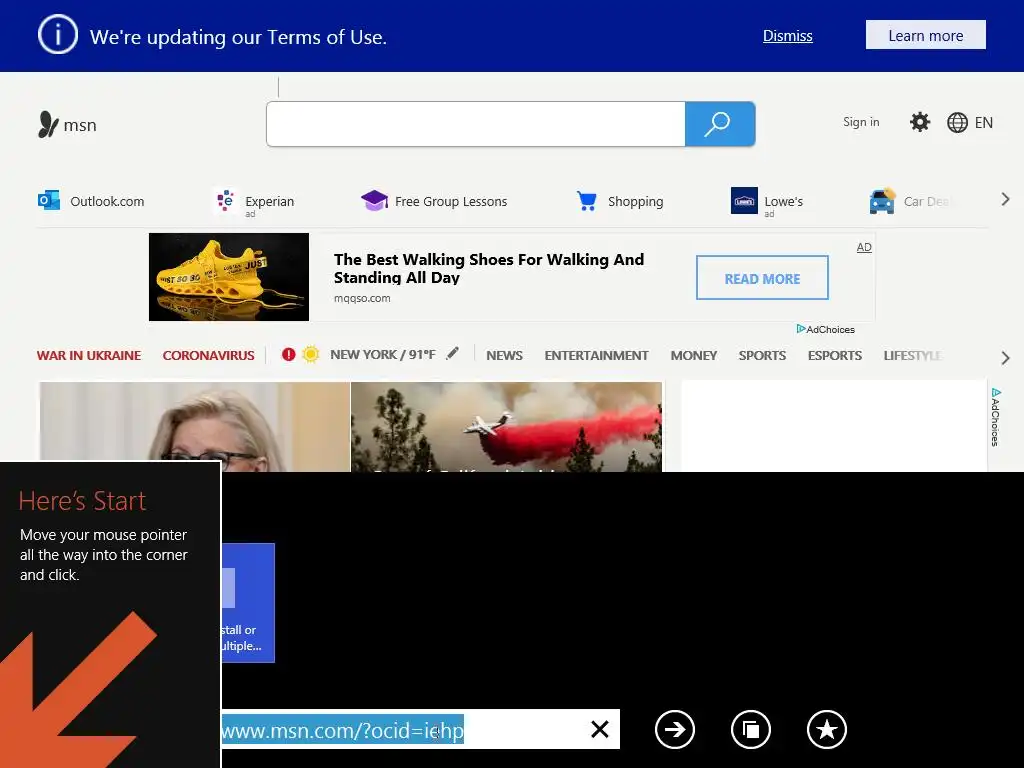Expand more news categories with chevron
The height and width of the screenshot is (768, 1024).
1005,358
